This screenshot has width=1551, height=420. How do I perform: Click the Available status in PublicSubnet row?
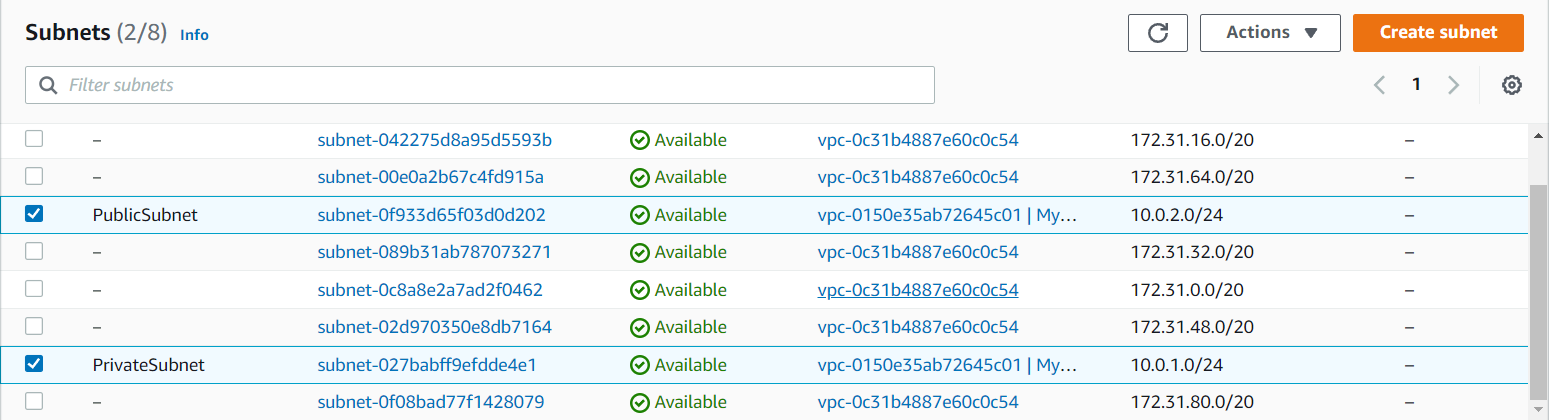click(678, 215)
